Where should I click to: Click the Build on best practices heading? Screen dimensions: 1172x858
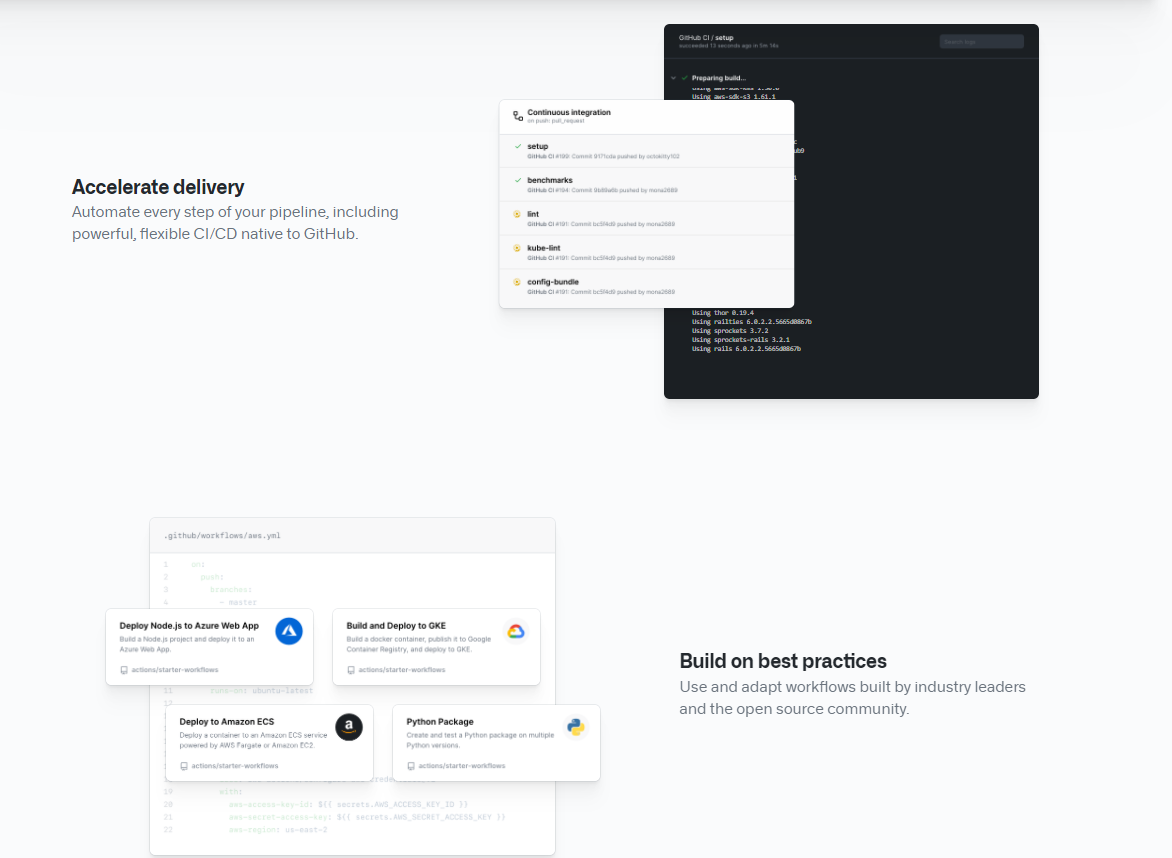coord(783,661)
